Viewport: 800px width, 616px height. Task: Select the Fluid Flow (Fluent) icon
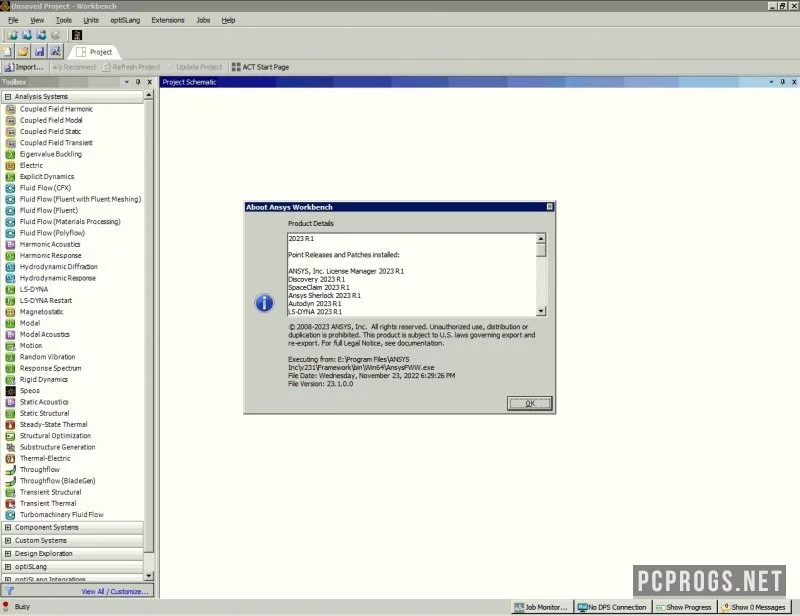(10, 210)
